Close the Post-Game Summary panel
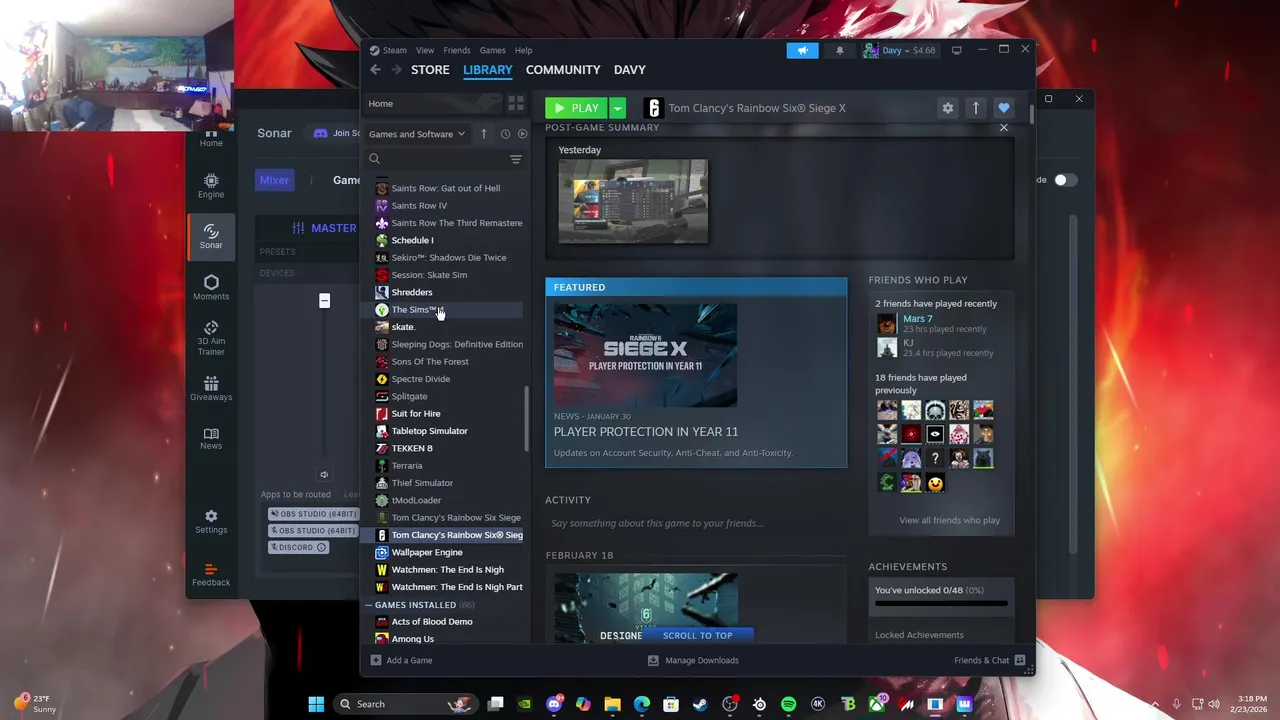The width and height of the screenshot is (1280, 720). 1004,127
